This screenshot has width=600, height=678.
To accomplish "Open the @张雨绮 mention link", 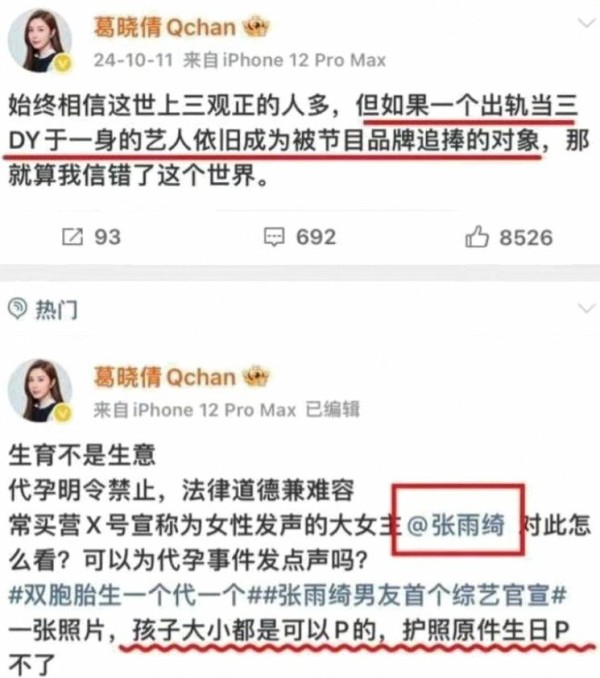I will pos(456,525).
